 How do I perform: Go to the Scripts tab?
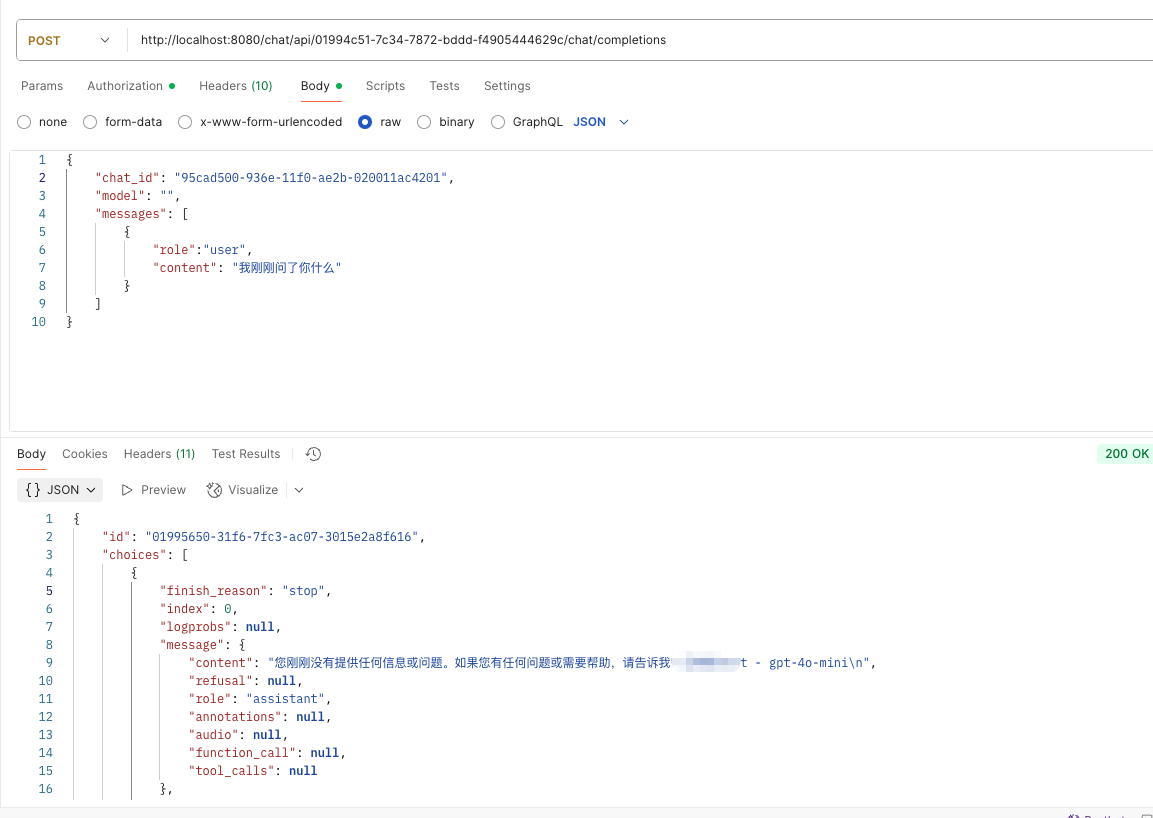click(385, 86)
